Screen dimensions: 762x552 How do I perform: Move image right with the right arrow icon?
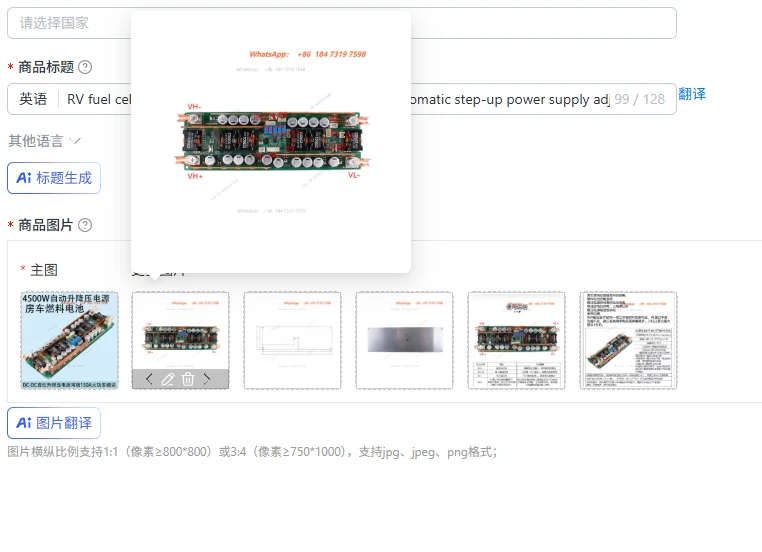pos(207,379)
